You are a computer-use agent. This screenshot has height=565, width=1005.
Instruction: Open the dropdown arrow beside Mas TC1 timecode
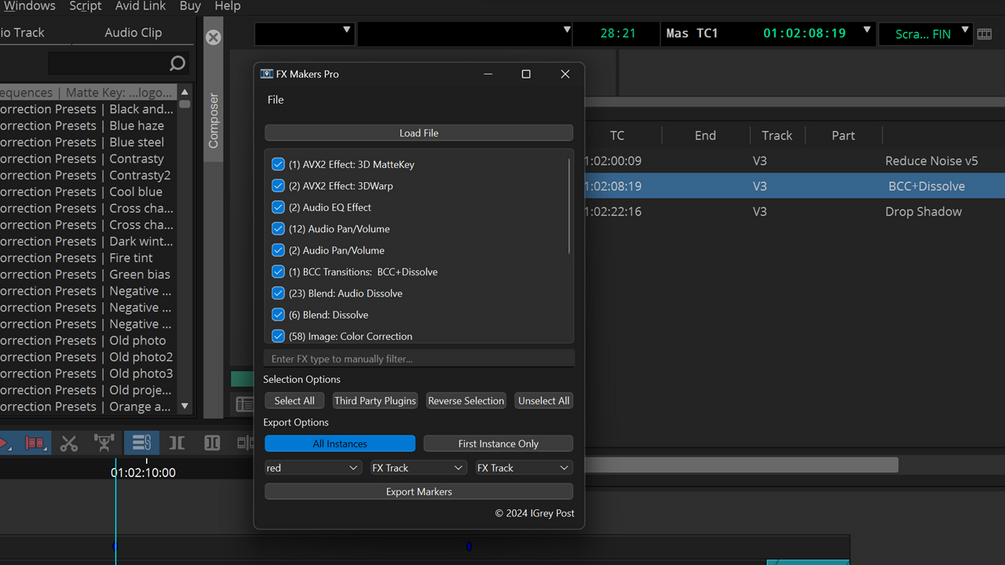coord(867,30)
